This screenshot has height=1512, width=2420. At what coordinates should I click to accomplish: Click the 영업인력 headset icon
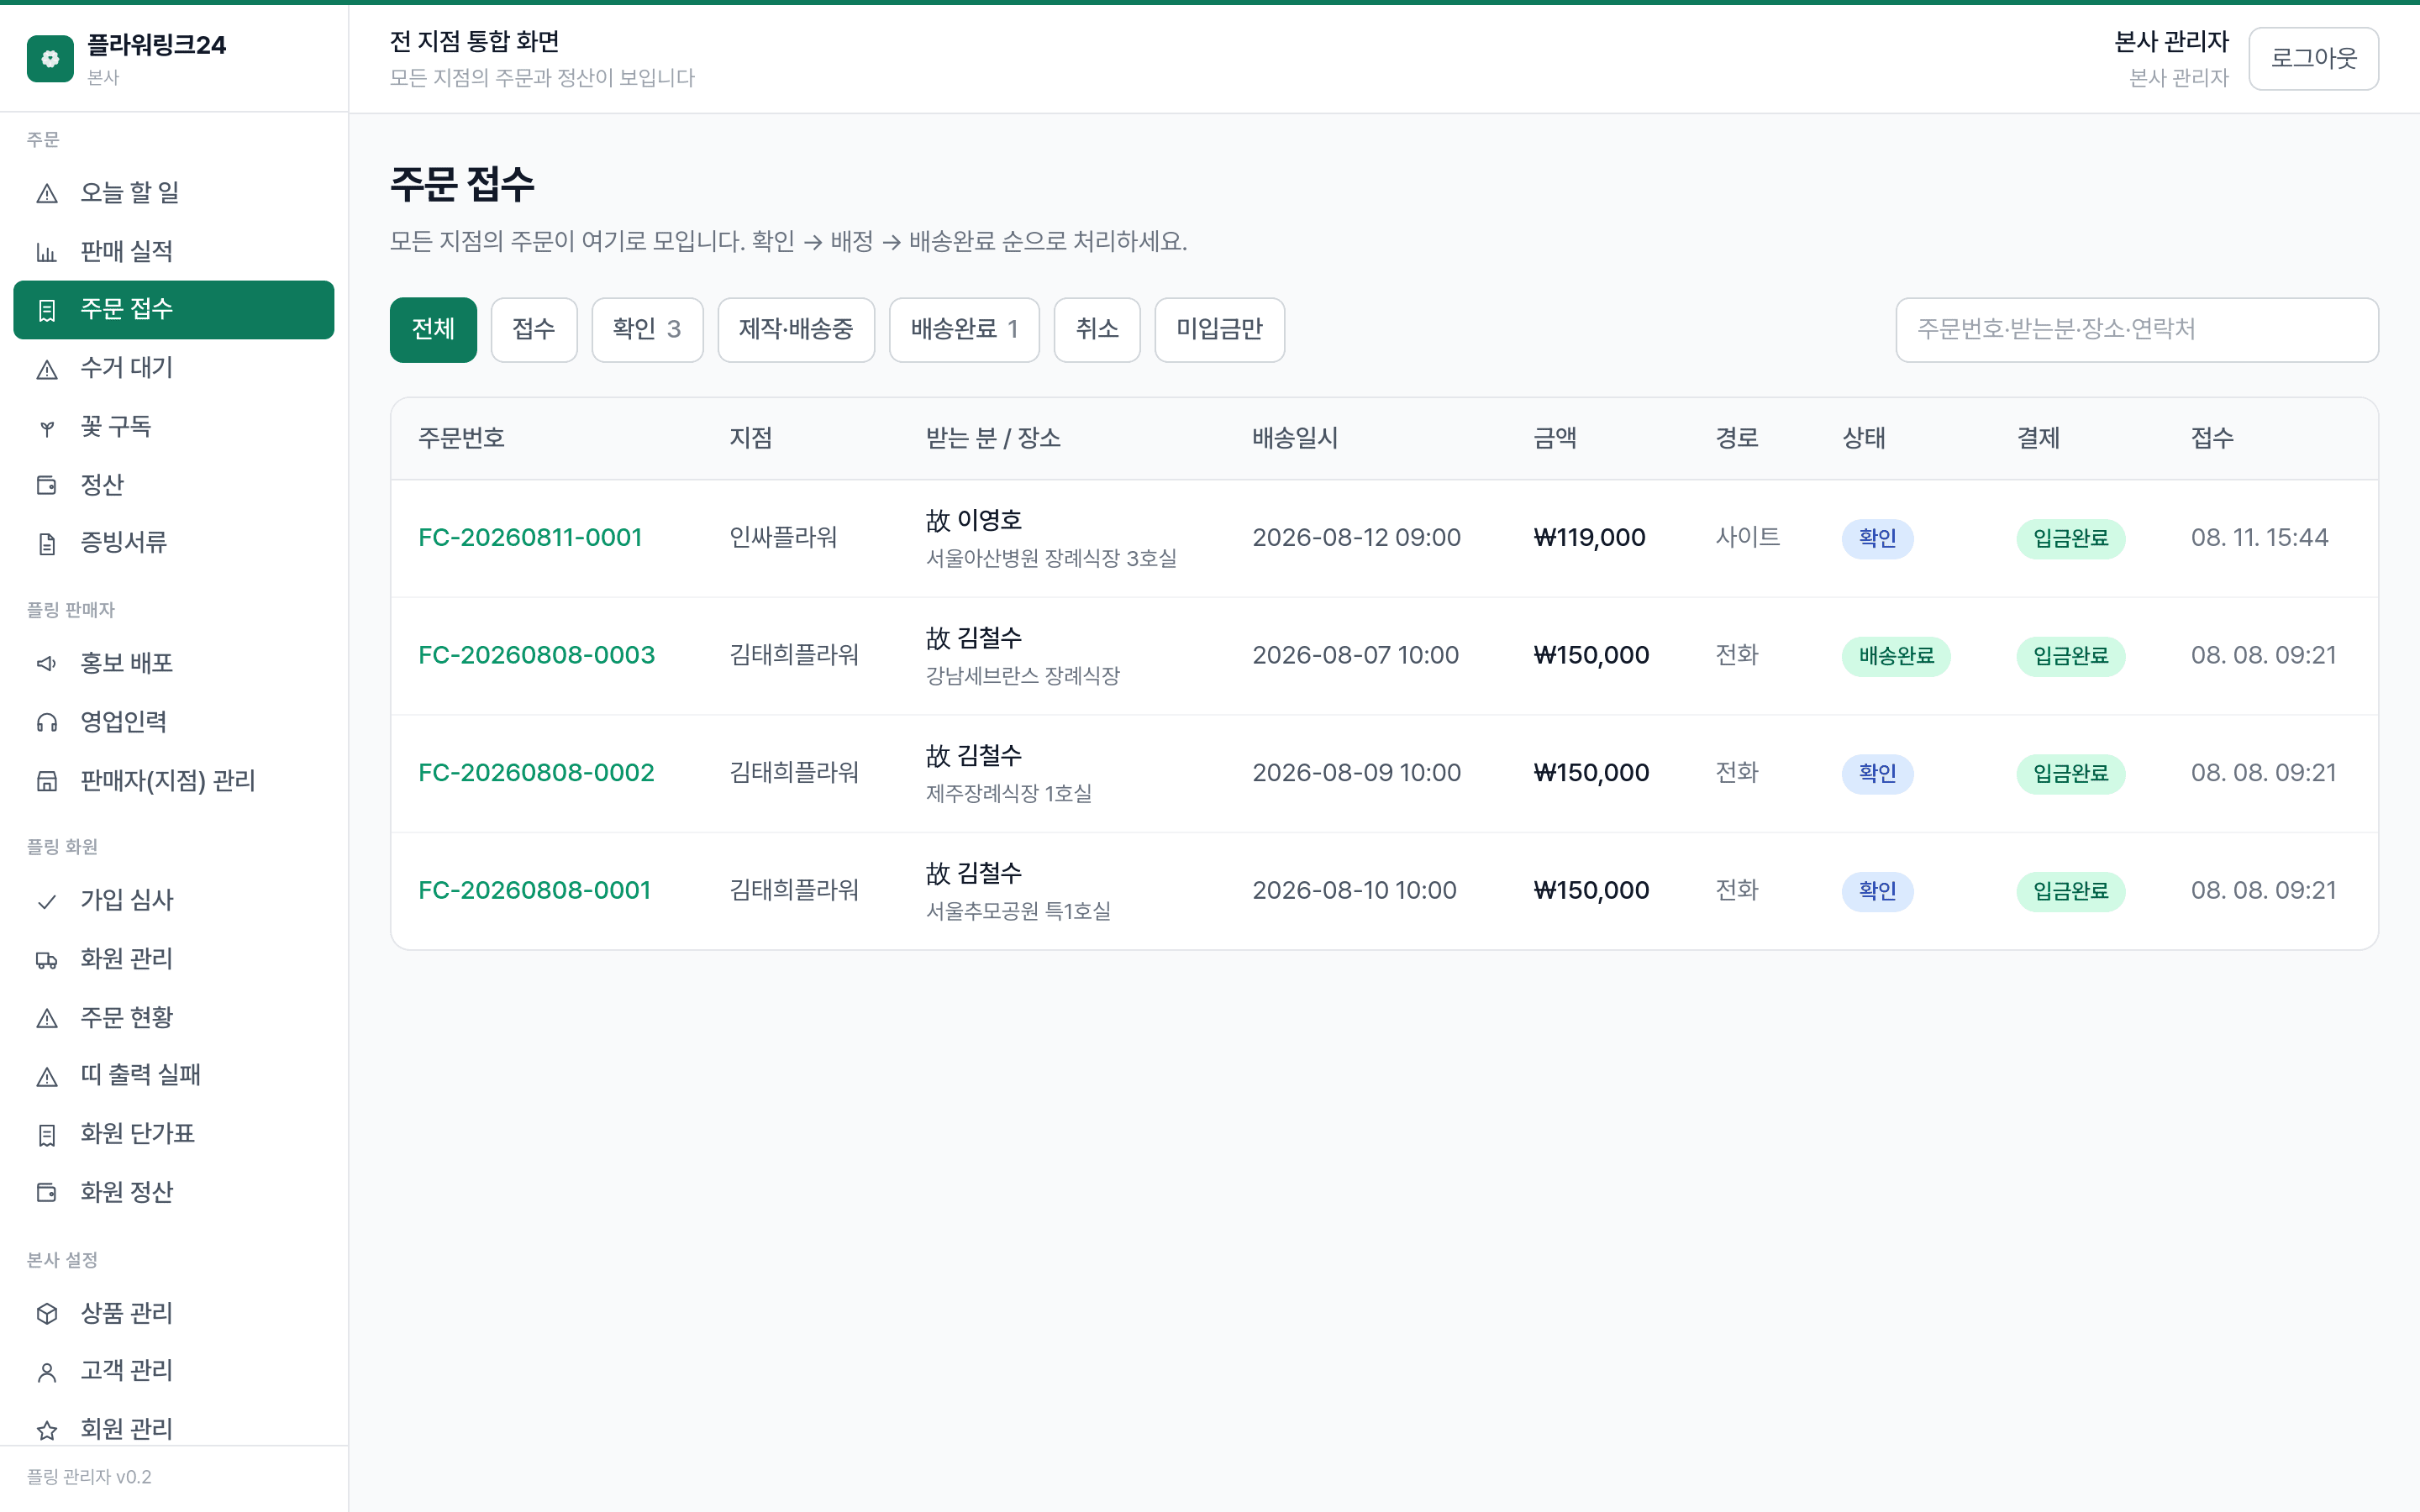[x=47, y=723]
